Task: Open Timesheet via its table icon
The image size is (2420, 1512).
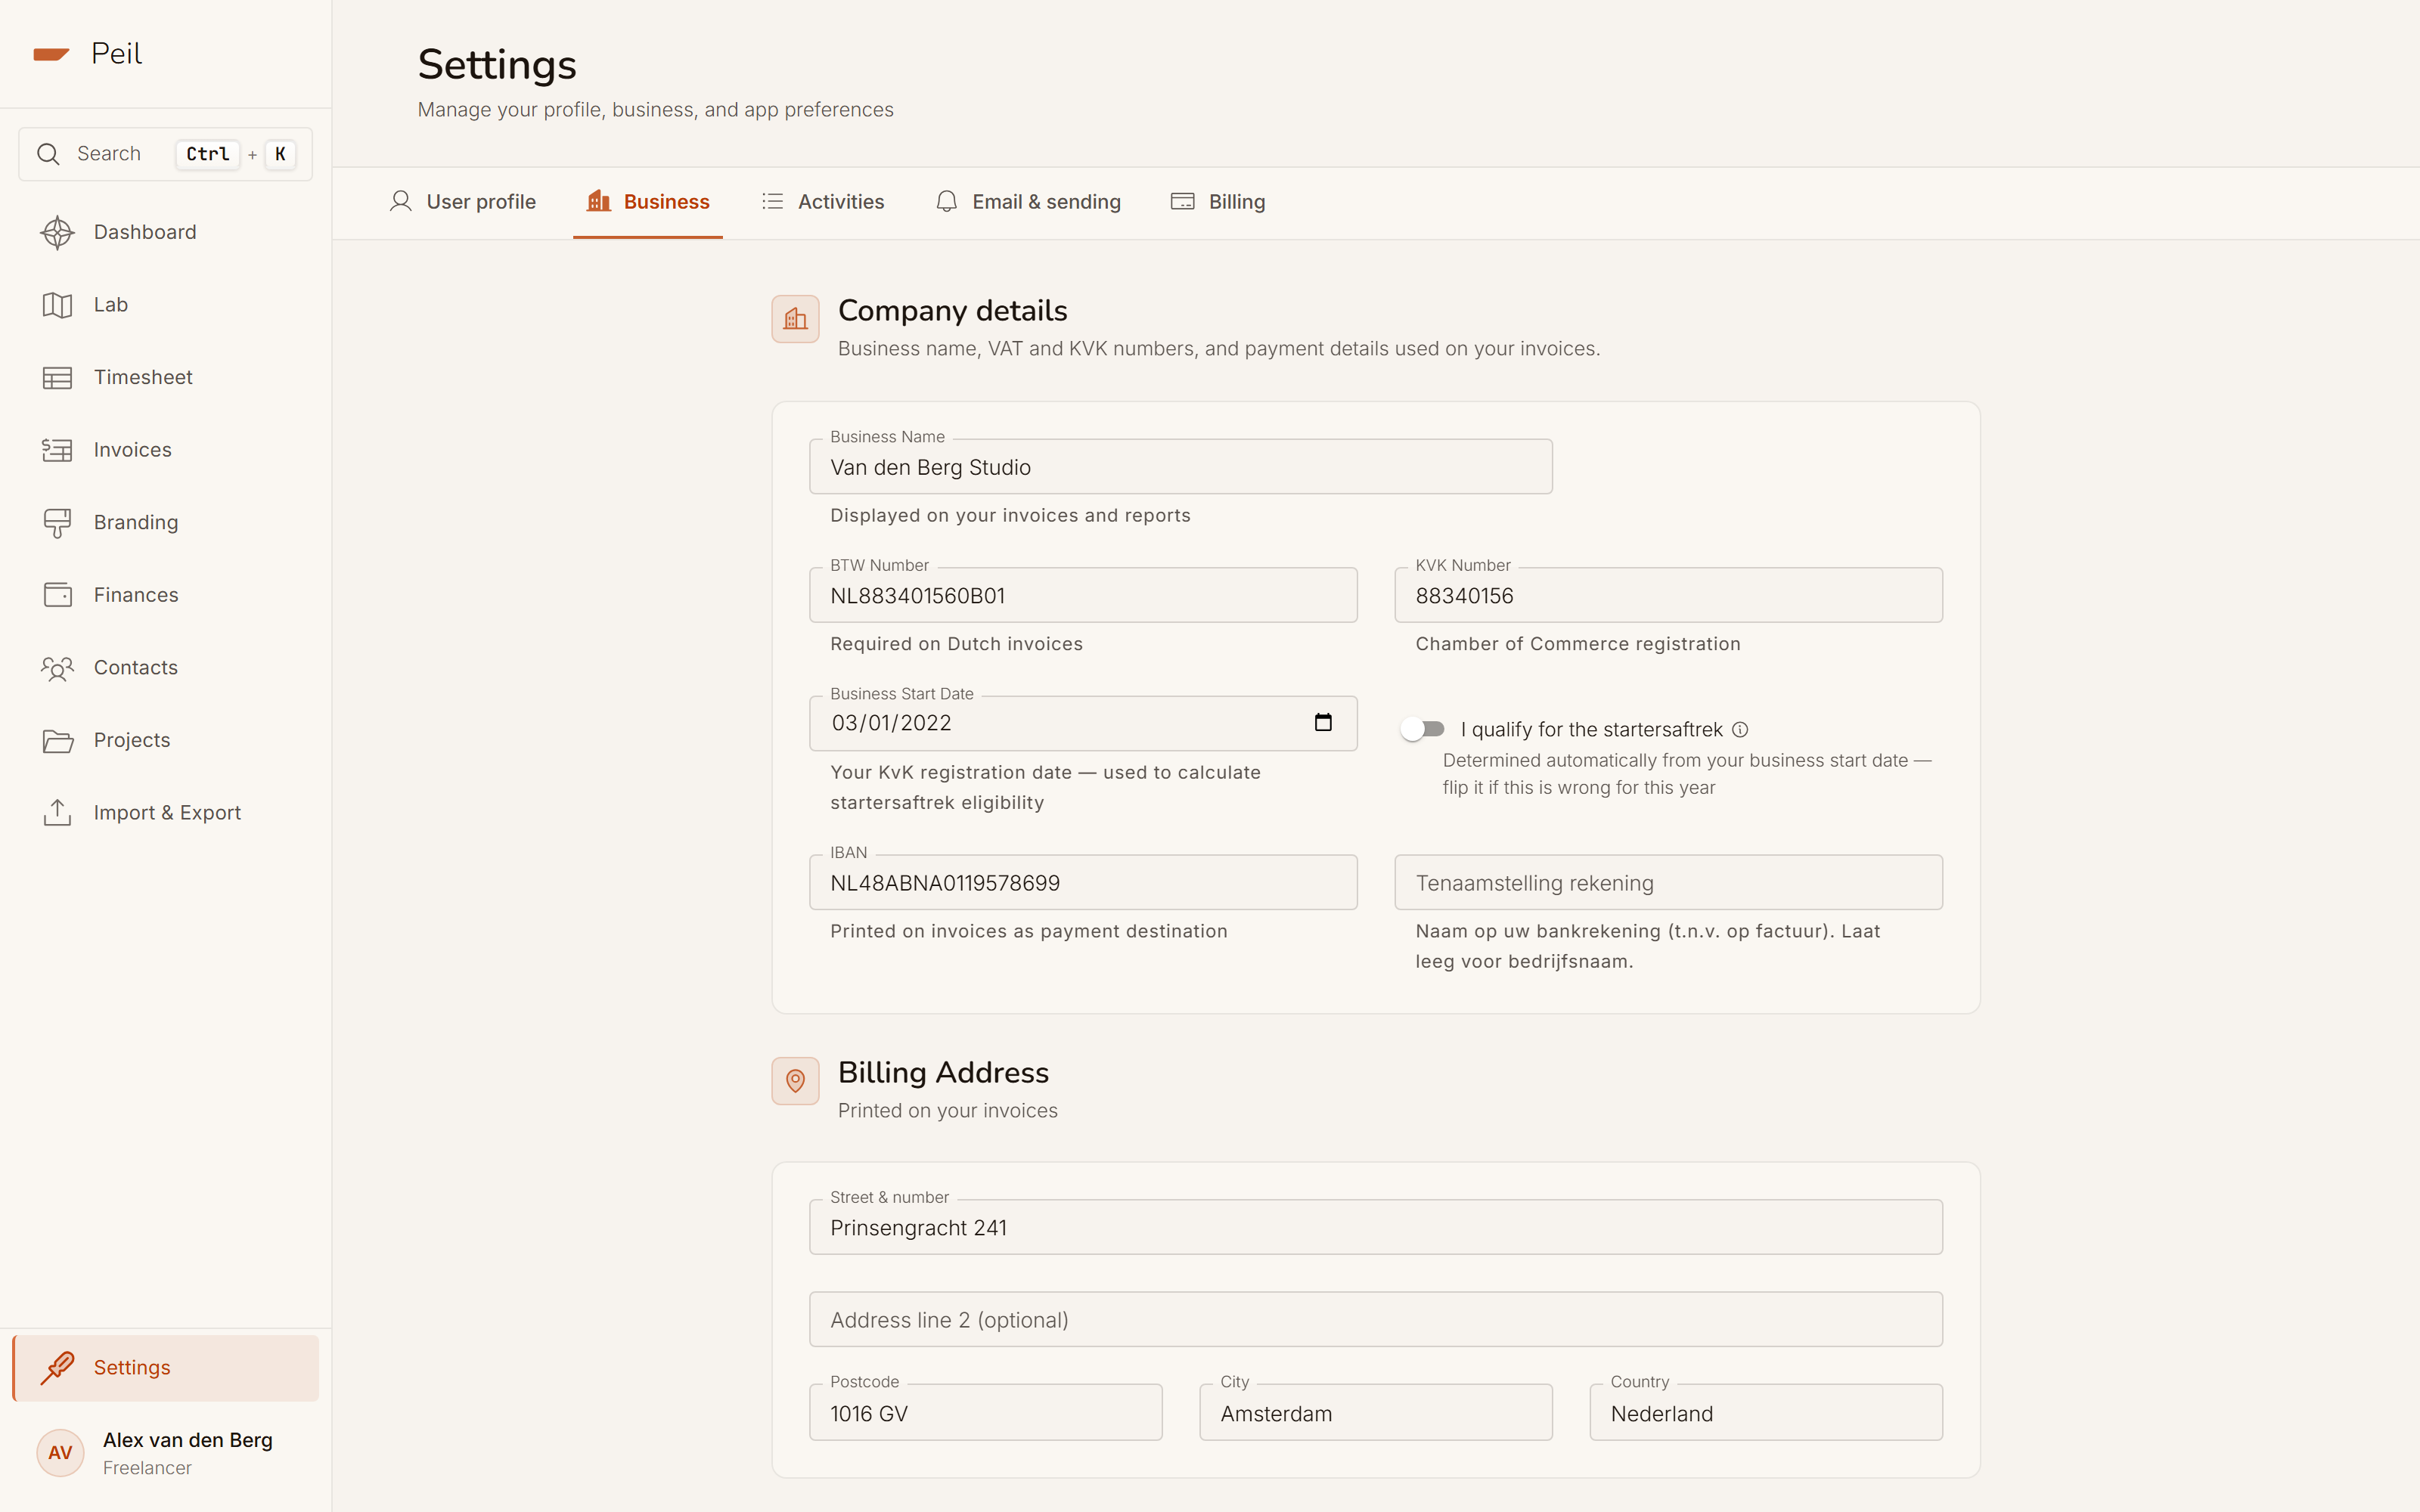Action: click(57, 377)
